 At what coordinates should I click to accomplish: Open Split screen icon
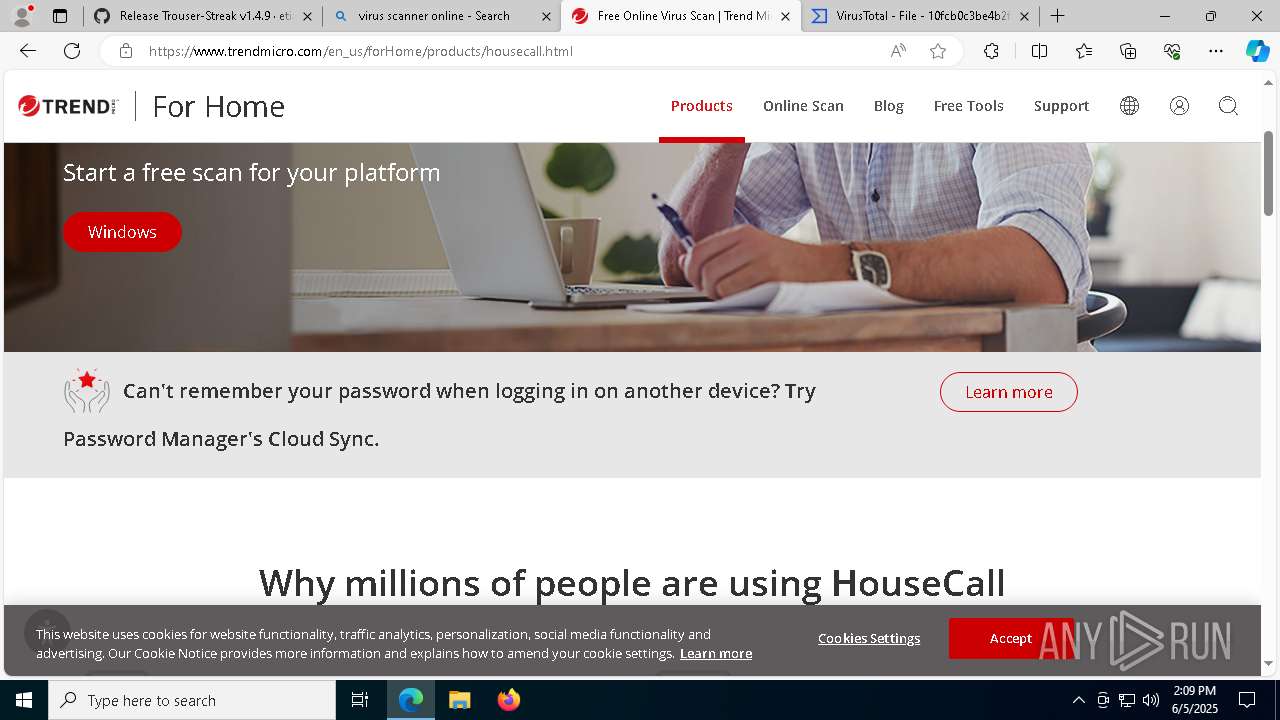[x=1039, y=51]
